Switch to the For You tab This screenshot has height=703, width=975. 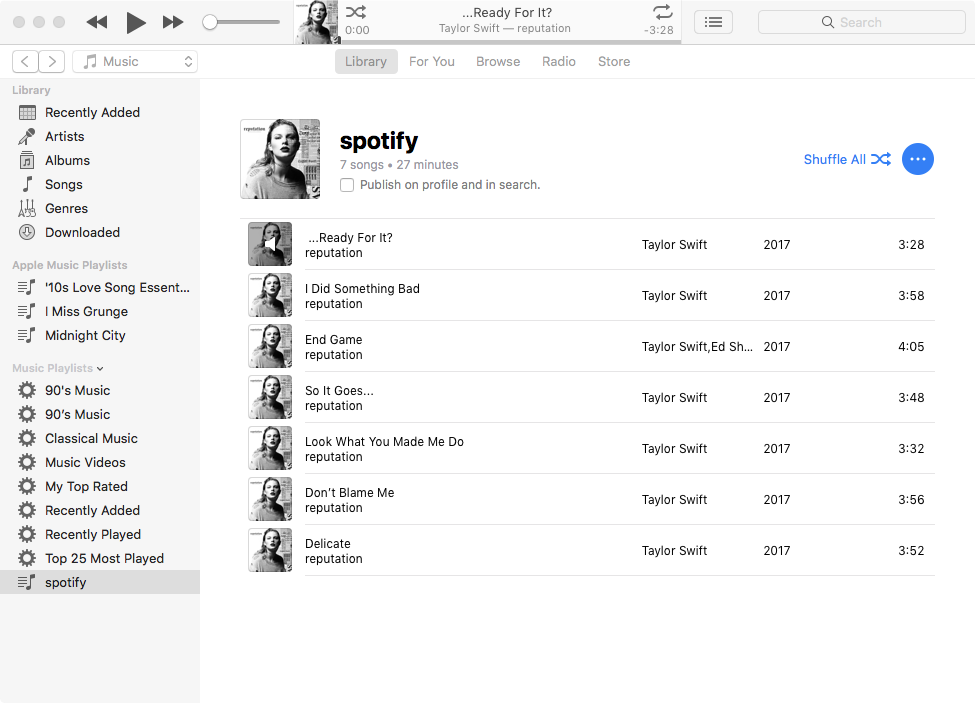pos(432,61)
